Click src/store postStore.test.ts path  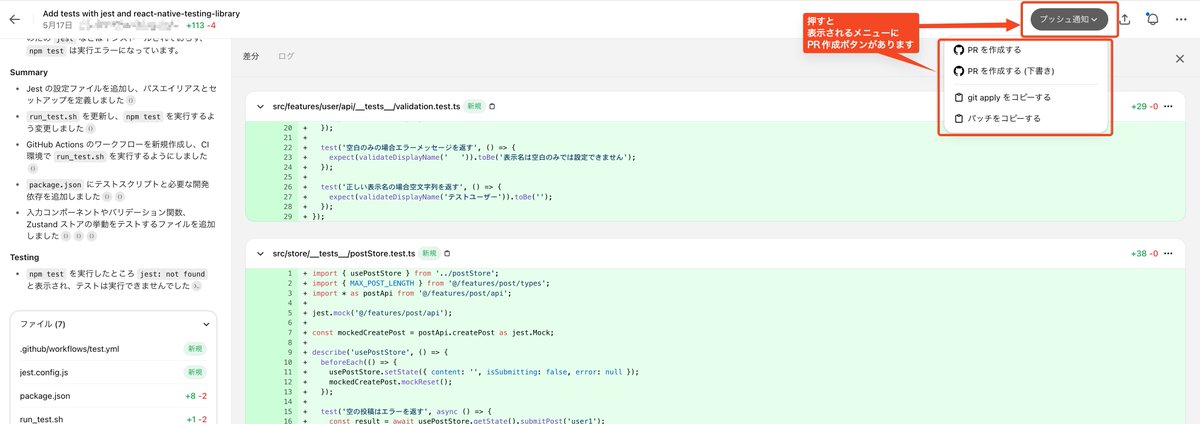point(343,254)
